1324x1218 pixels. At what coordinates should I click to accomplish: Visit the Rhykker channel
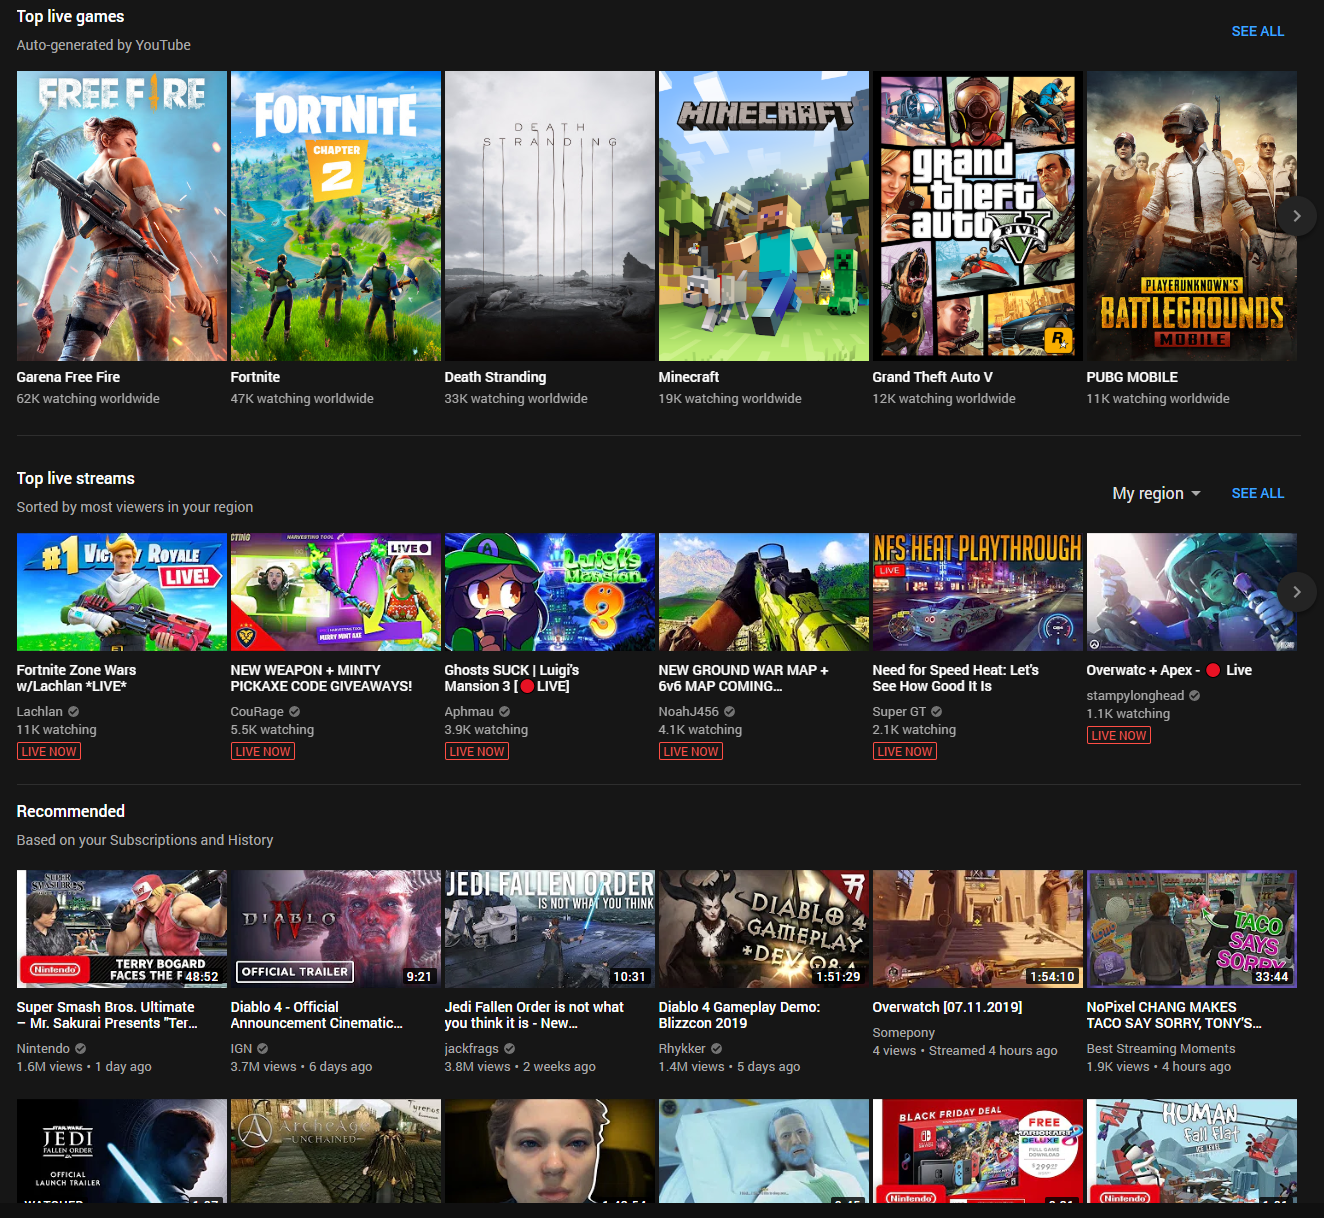tap(682, 1049)
